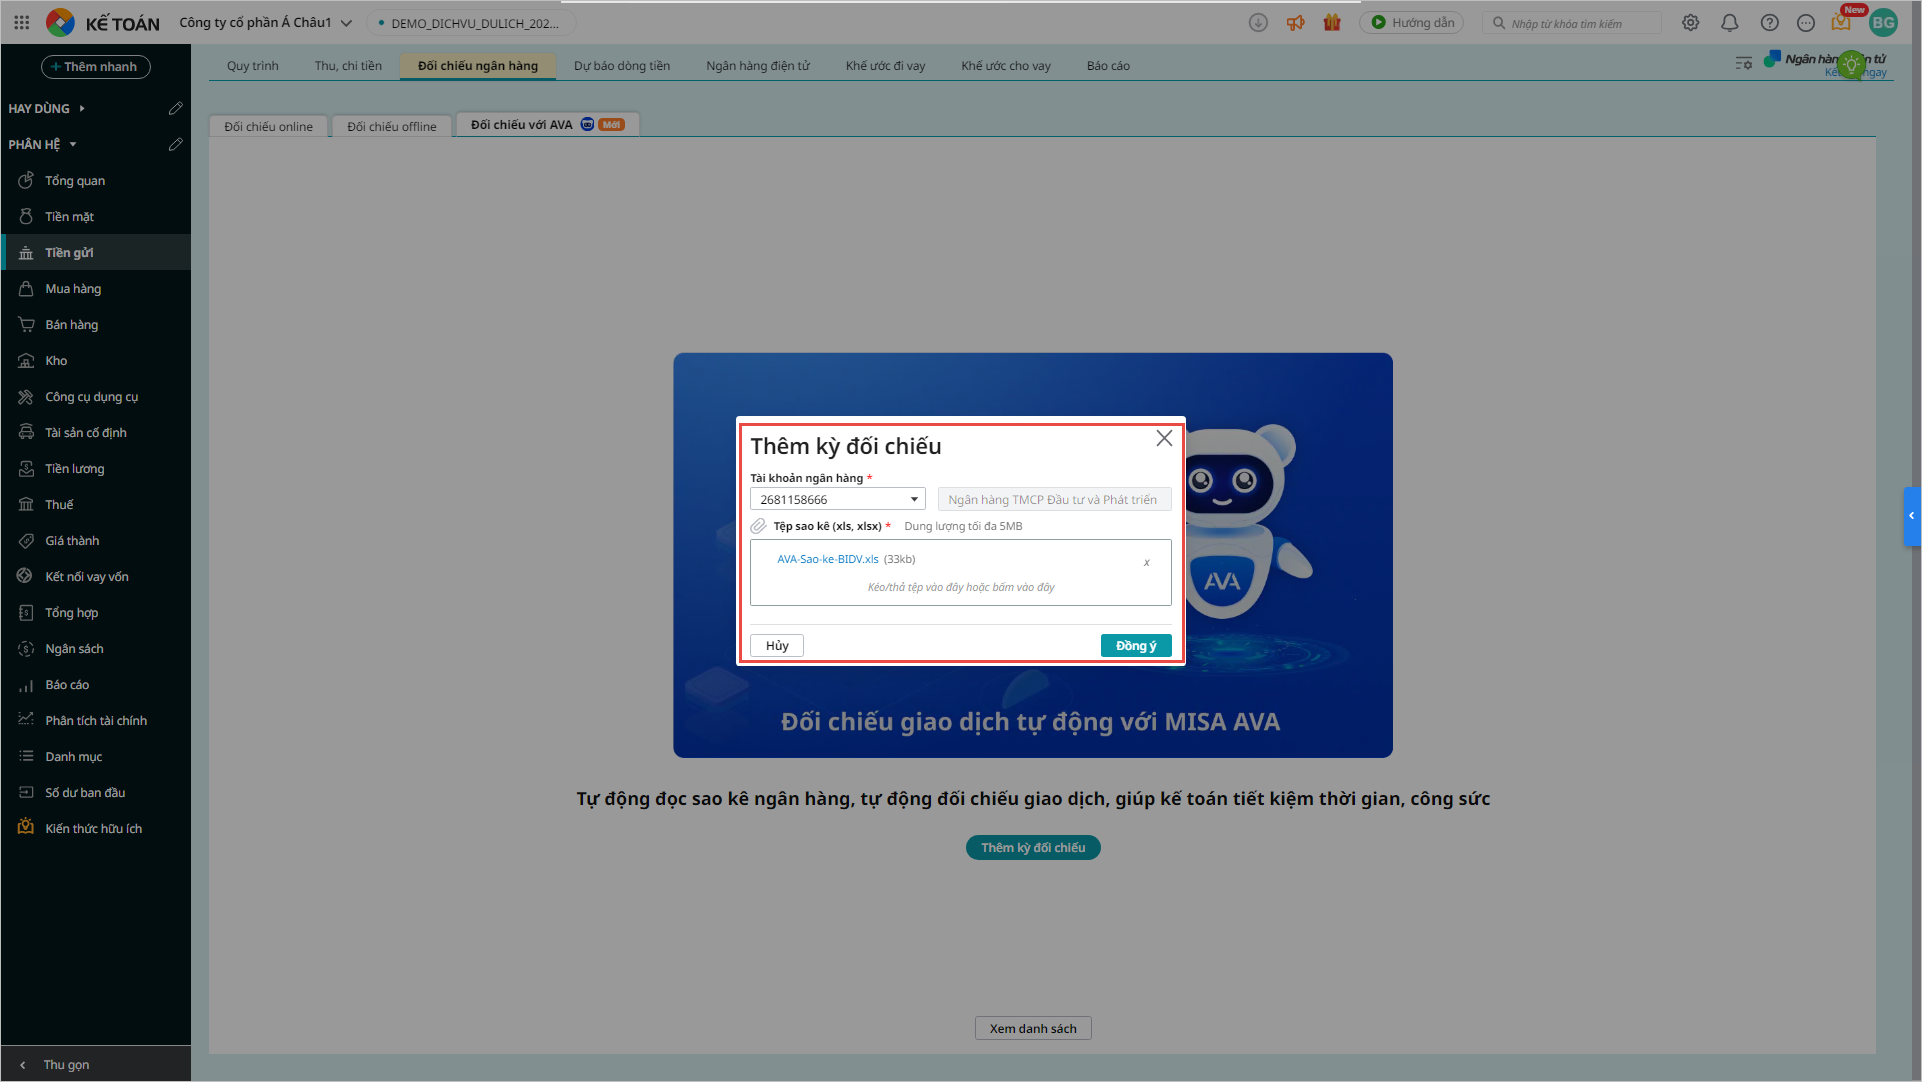Remove the AVA-Sao-ke-BIDV.xls attached file
The image size is (1922, 1082).
click(1146, 563)
